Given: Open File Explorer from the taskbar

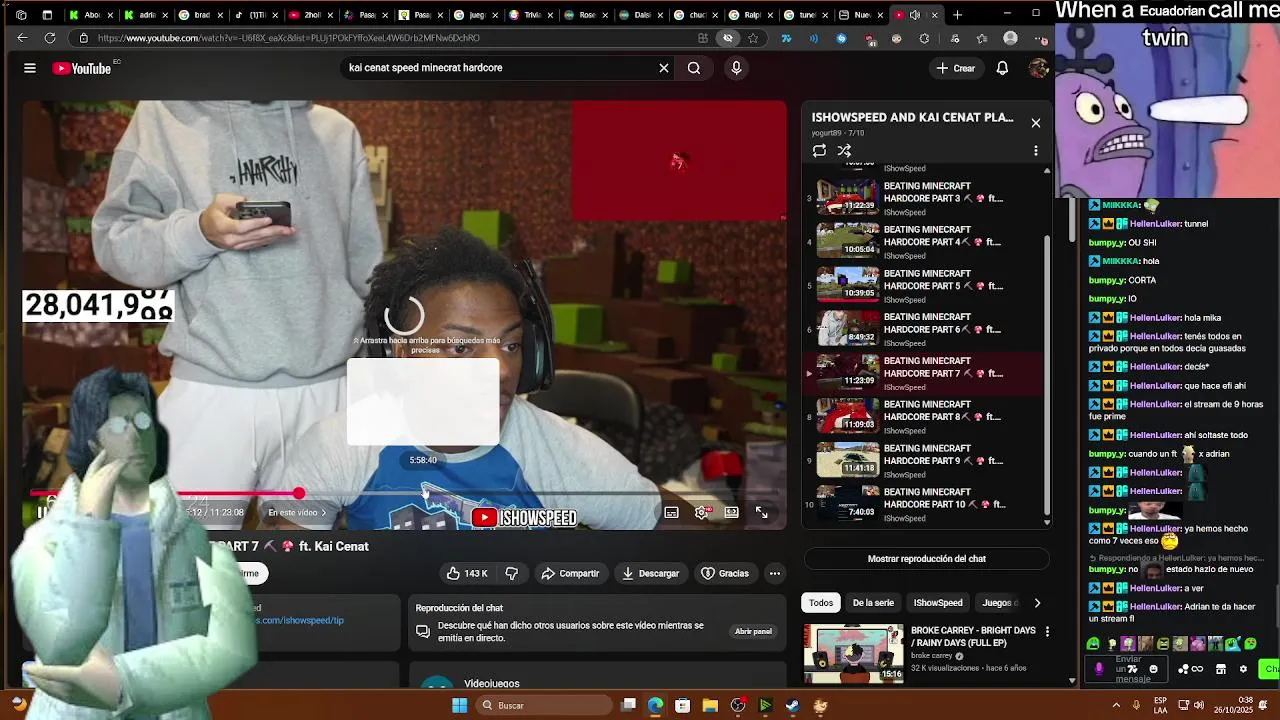Looking at the screenshot, I should 710,705.
